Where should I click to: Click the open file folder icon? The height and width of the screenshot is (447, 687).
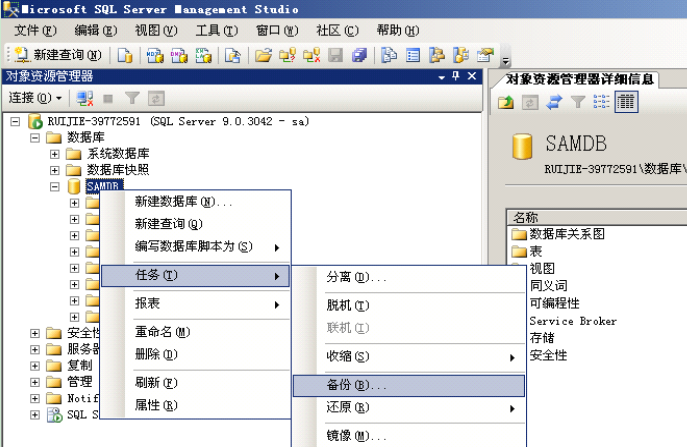263,55
